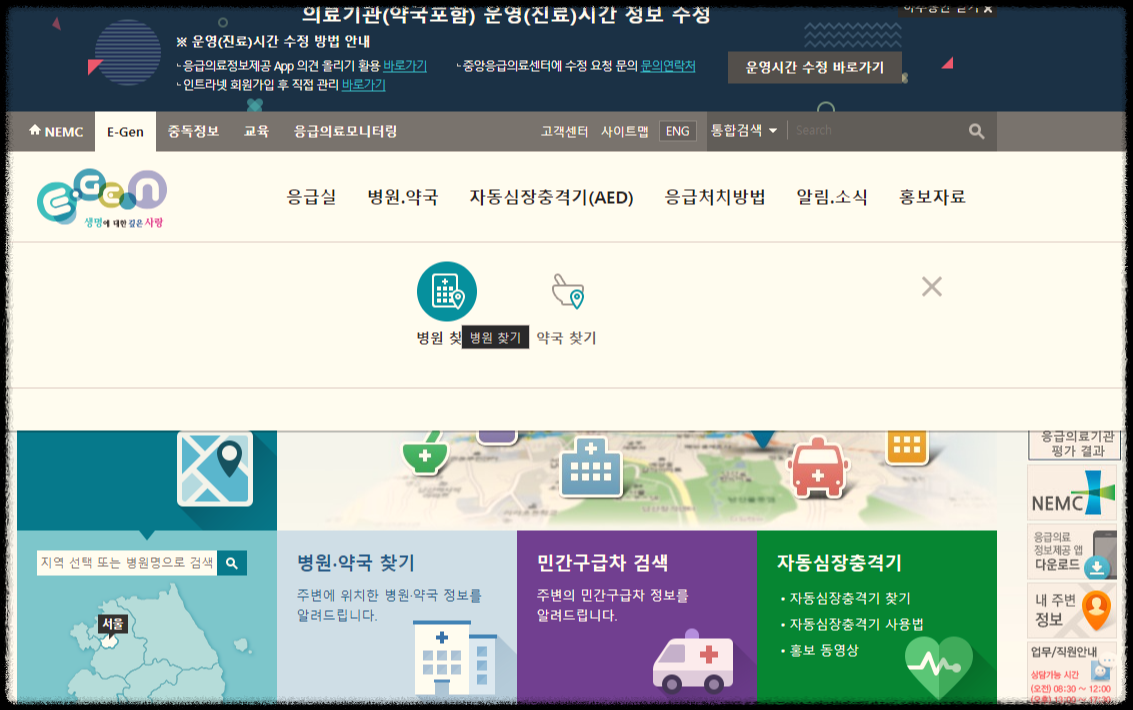
Task: Click the 문의연락처 link
Action: coord(668,66)
